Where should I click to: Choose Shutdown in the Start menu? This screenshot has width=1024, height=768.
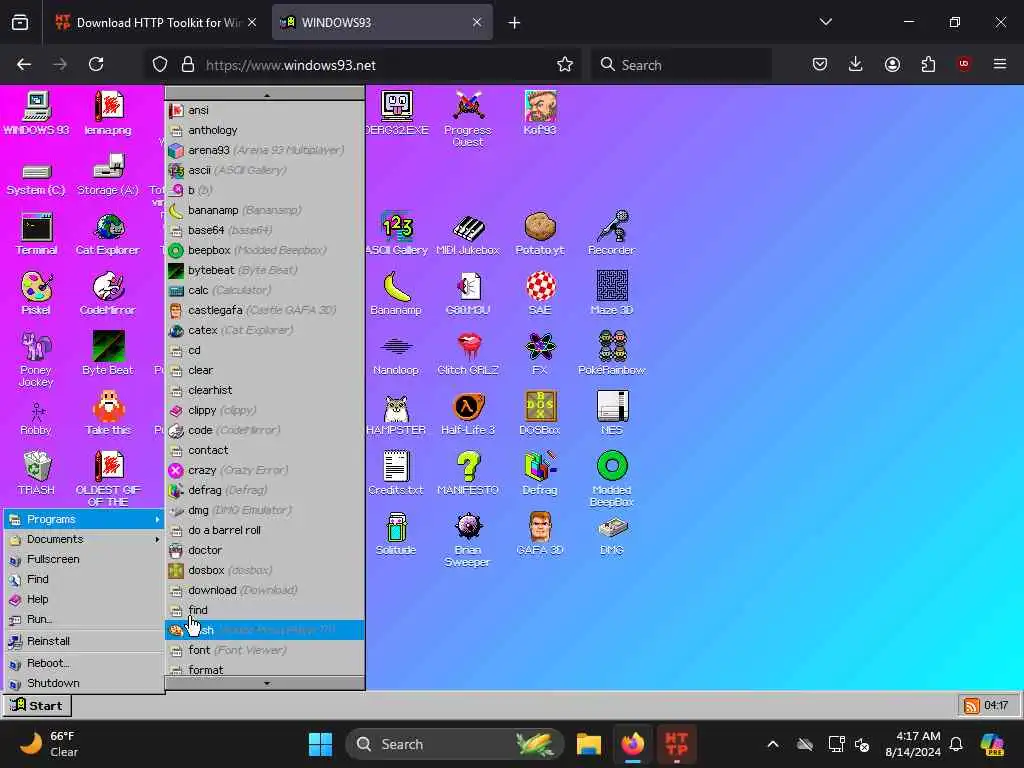coord(84,683)
